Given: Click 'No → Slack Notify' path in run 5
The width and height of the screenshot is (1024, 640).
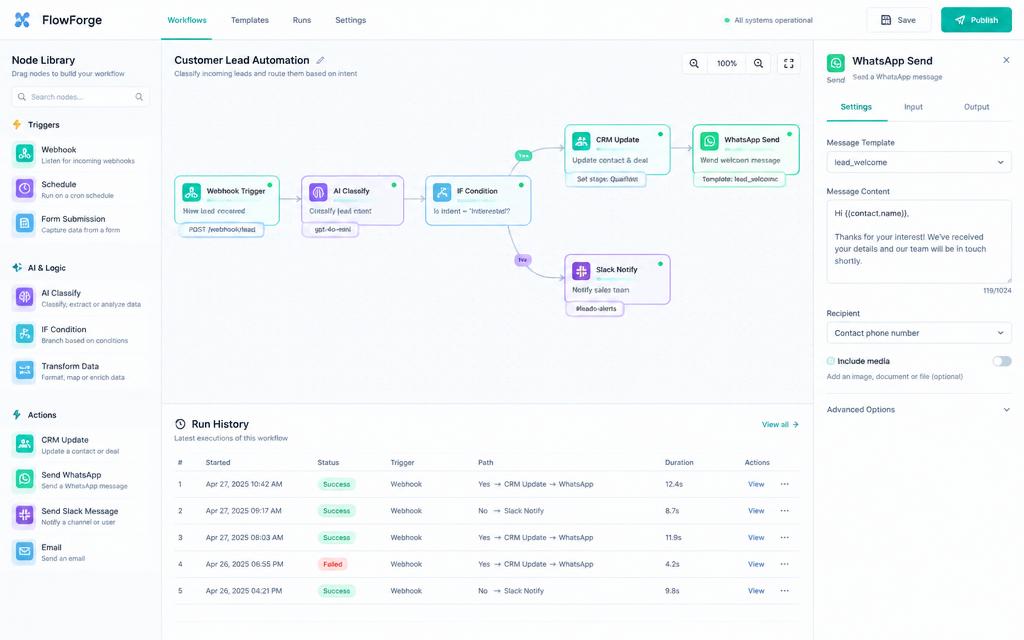Looking at the screenshot, I should [511, 590].
